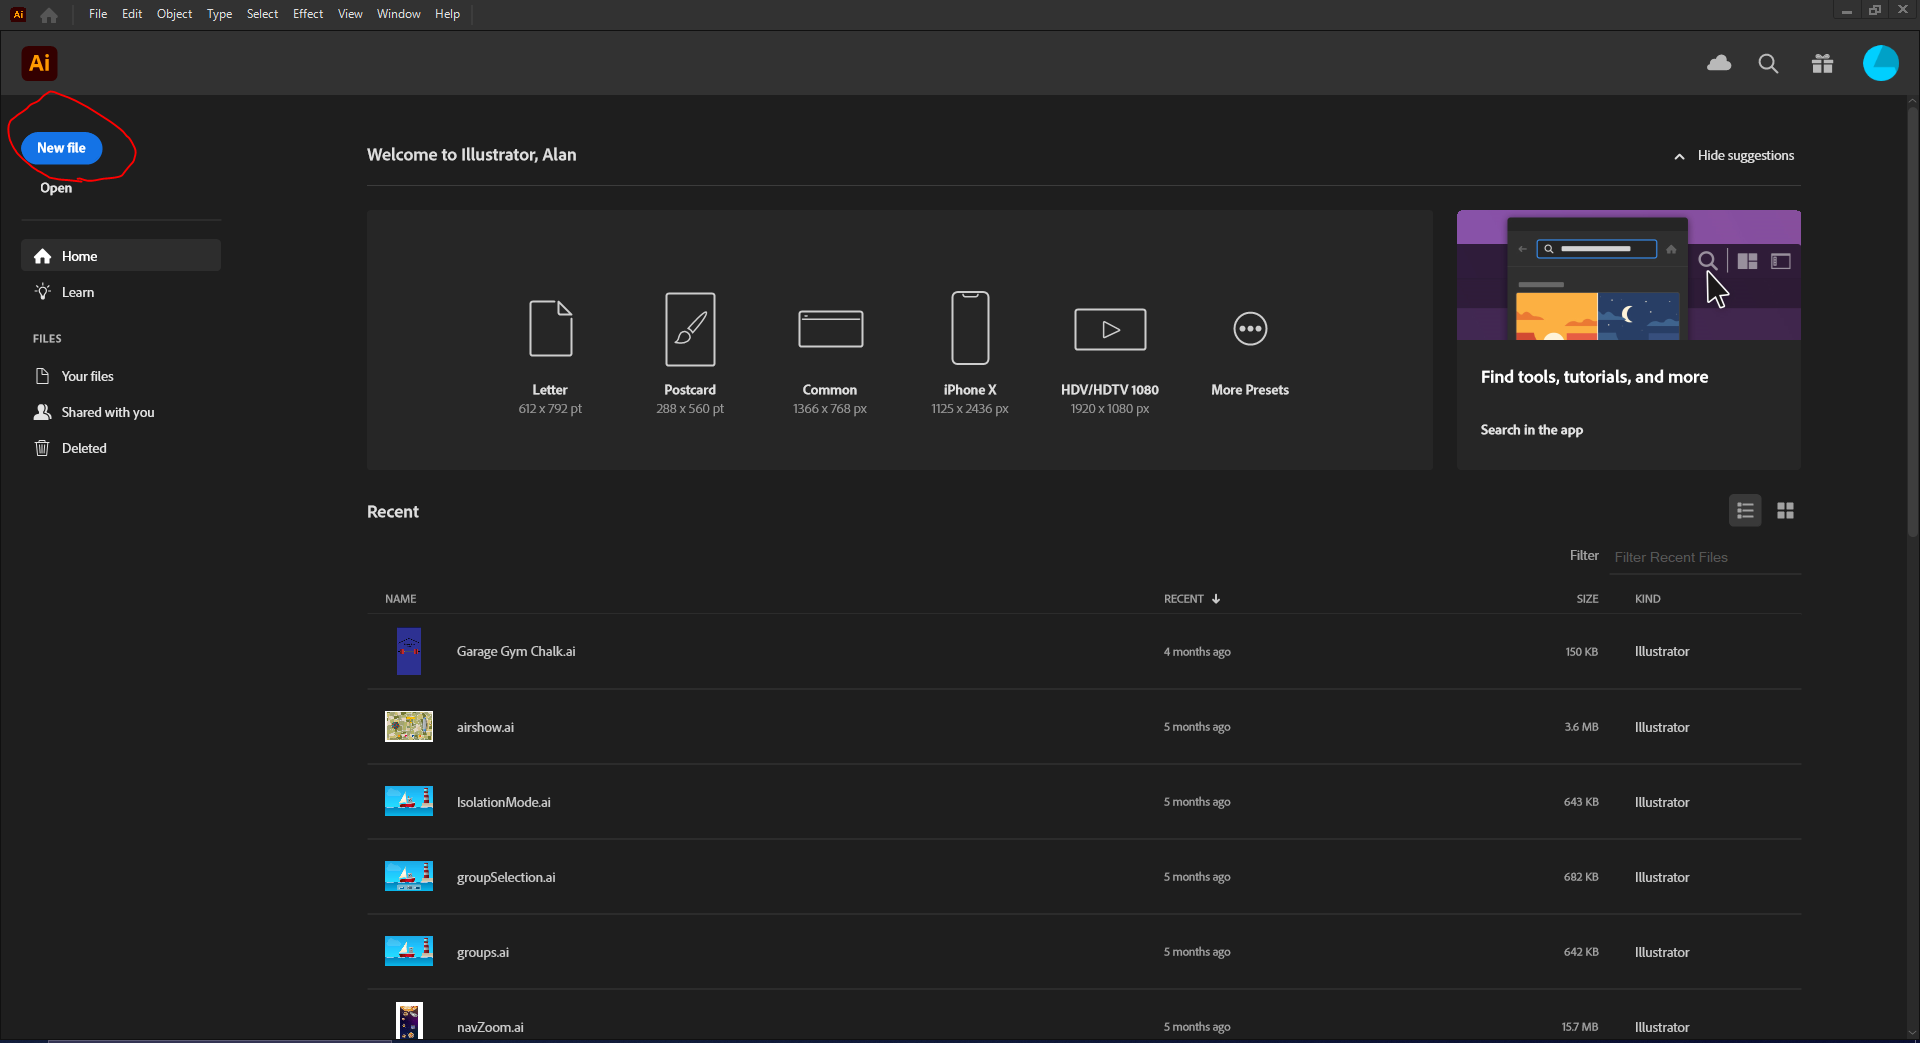
Task: Pick the HDV/HDTV 1080 preset icon
Action: point(1110,329)
